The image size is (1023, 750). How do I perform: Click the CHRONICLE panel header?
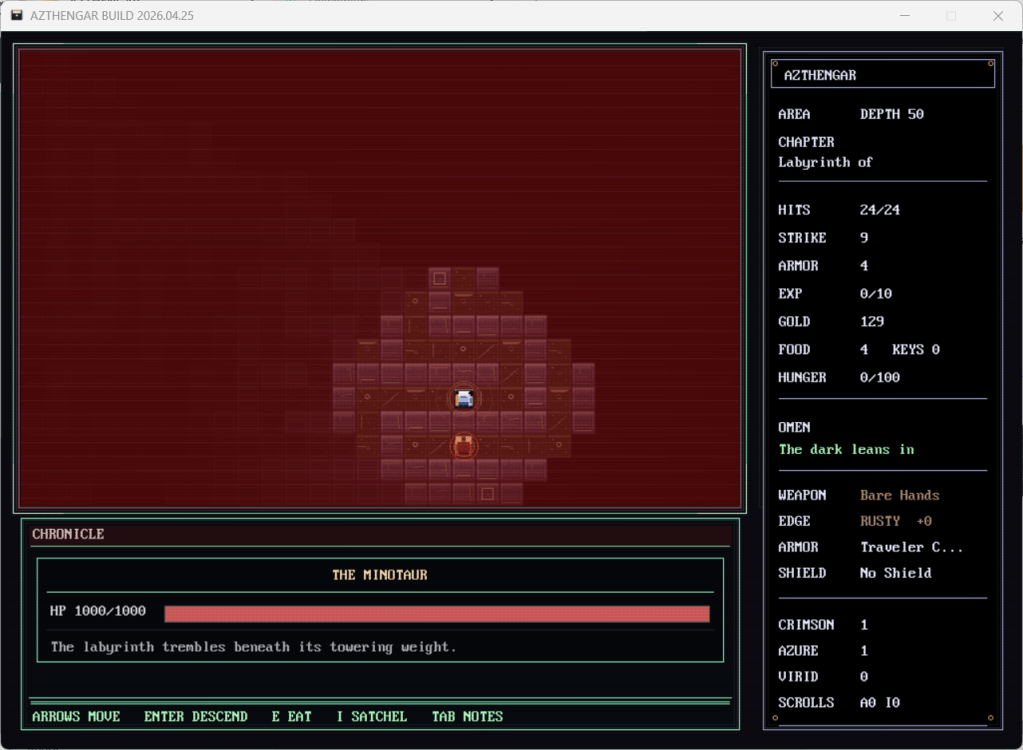click(x=68, y=534)
